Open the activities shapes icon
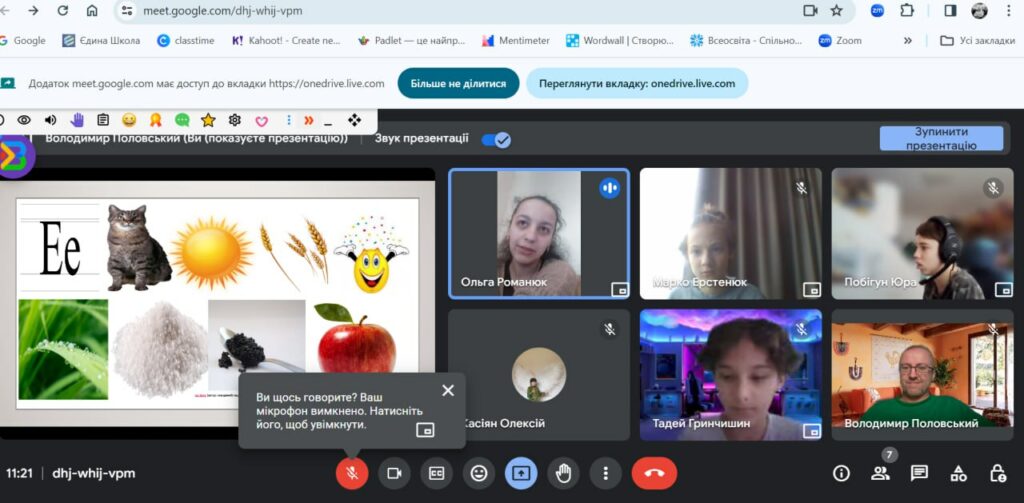This screenshot has height=503, width=1024. (958, 473)
